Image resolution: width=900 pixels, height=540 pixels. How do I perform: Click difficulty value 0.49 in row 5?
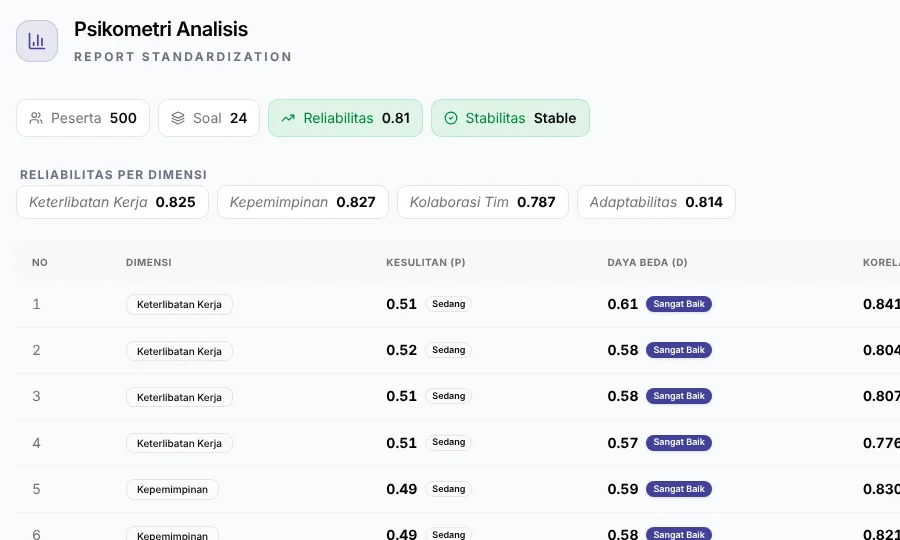(402, 489)
